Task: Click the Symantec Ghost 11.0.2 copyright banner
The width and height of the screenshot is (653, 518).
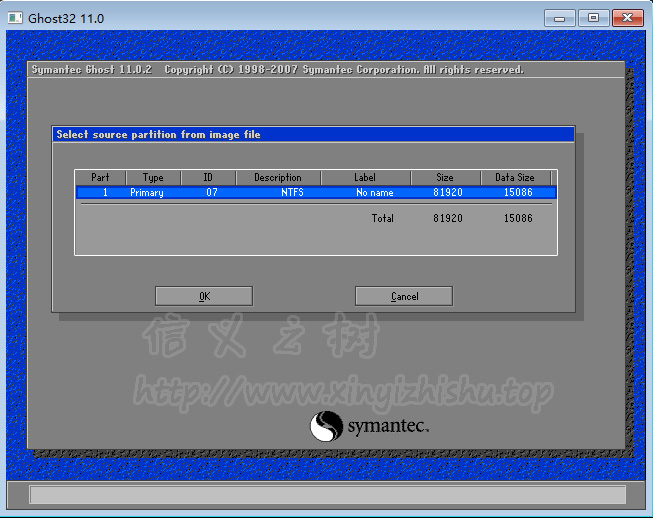Action: tap(277, 70)
